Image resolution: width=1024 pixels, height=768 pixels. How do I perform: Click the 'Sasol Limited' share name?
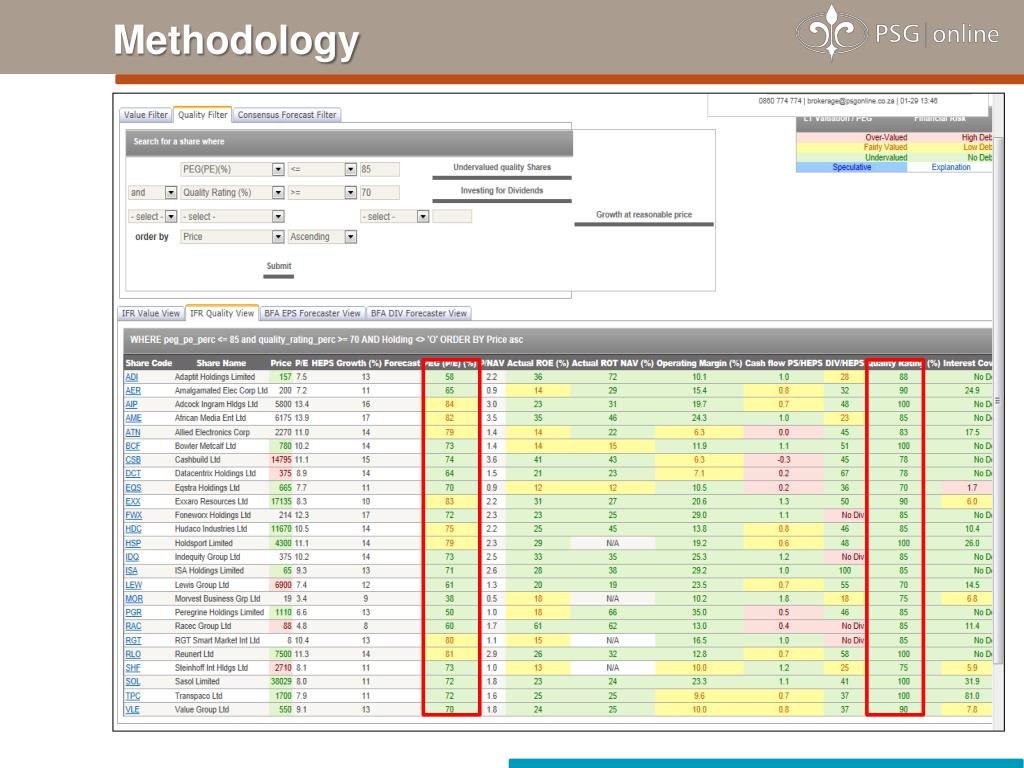coord(197,682)
